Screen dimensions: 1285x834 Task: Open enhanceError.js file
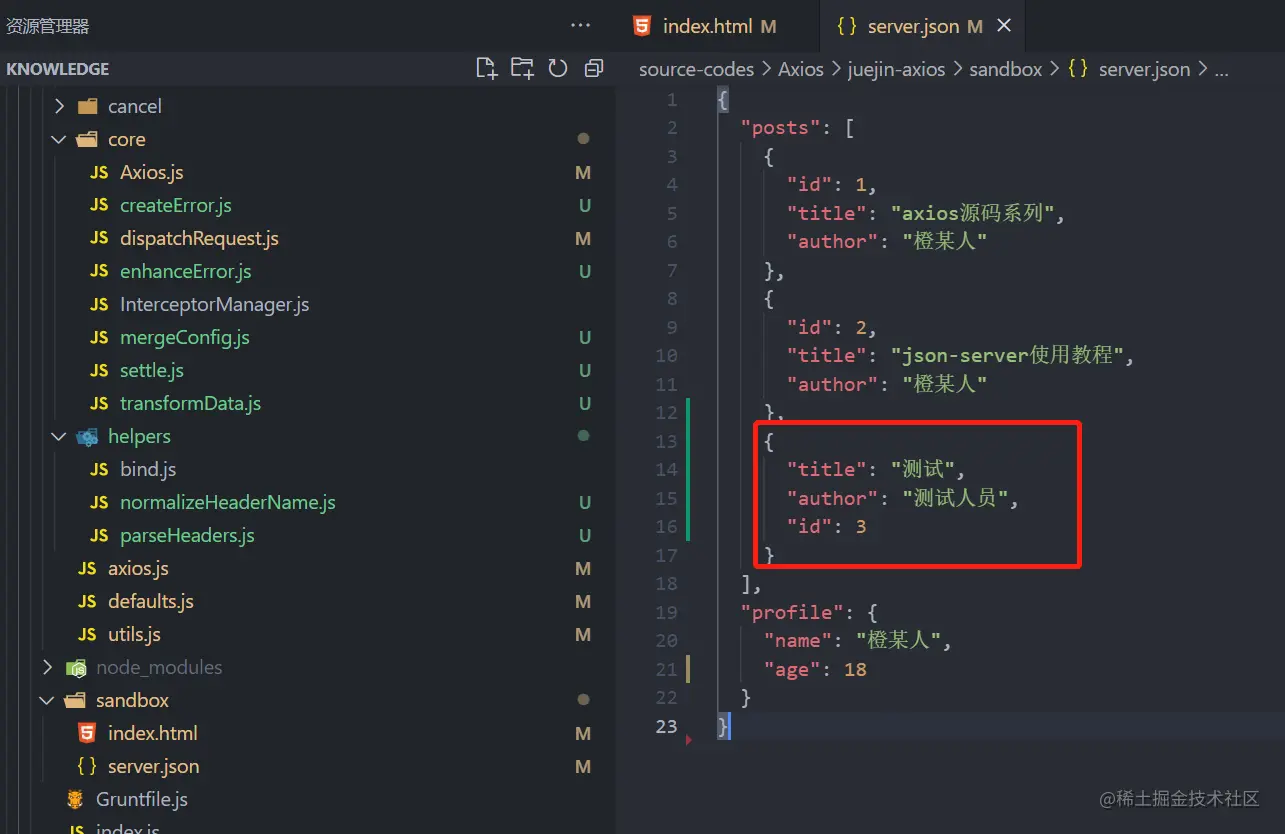(185, 271)
